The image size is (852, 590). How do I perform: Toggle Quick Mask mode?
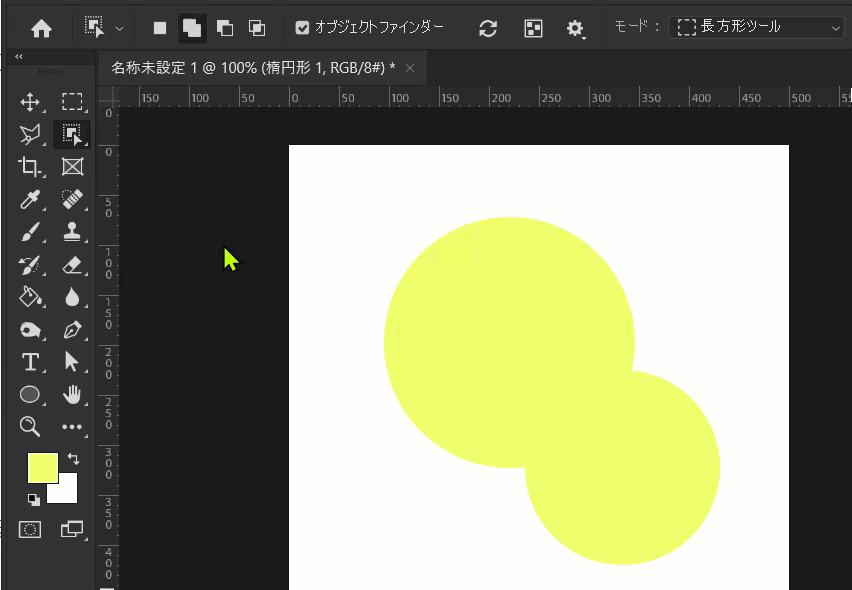[x=30, y=530]
